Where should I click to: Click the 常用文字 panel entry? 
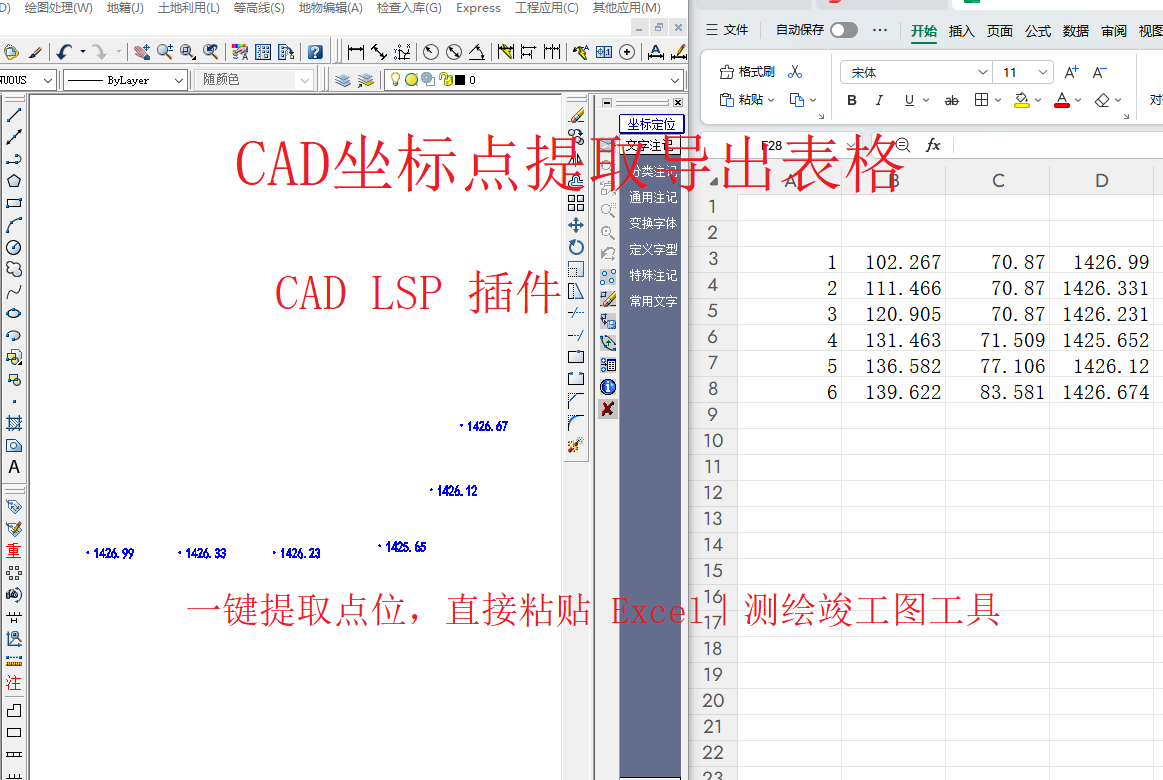tap(653, 301)
